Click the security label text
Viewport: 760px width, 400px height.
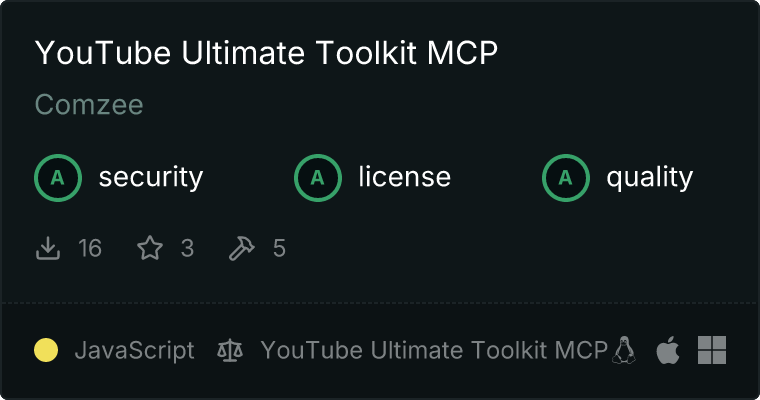151,177
